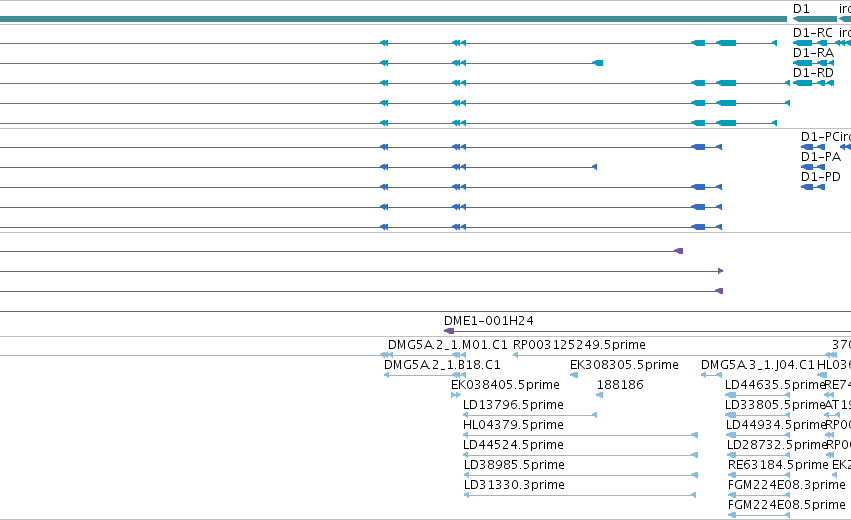Open the LD28732.5prime label
Image resolution: width=851 pixels, height=520 pixels.
[x=777, y=445]
